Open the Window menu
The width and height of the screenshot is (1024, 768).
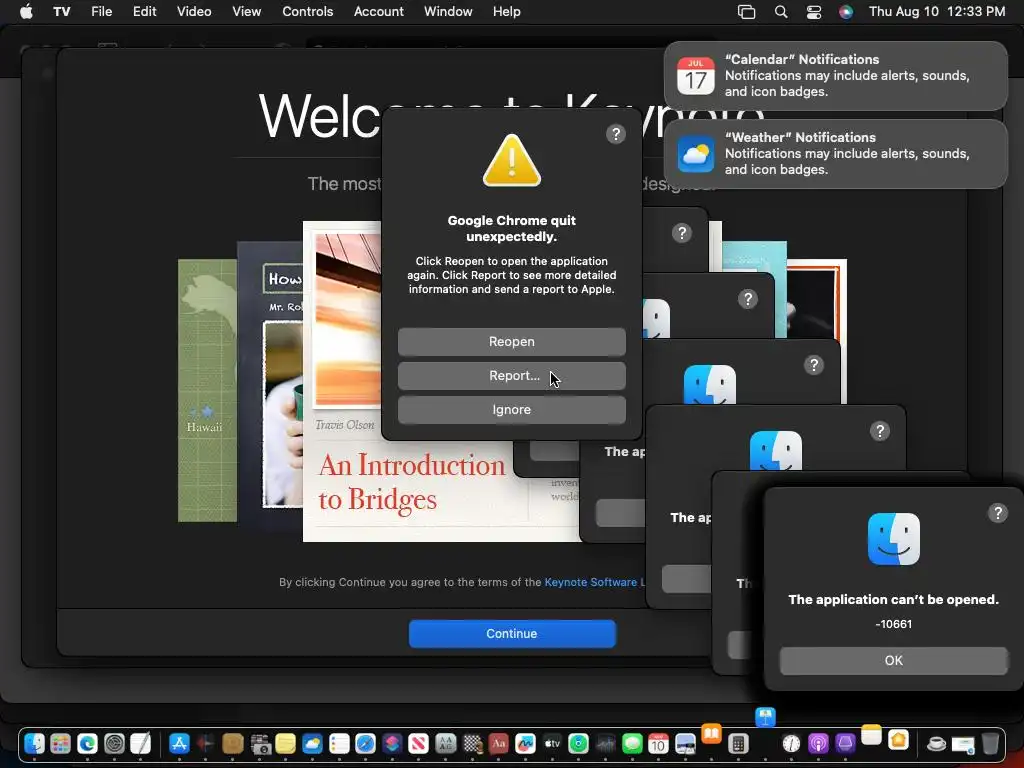click(448, 12)
